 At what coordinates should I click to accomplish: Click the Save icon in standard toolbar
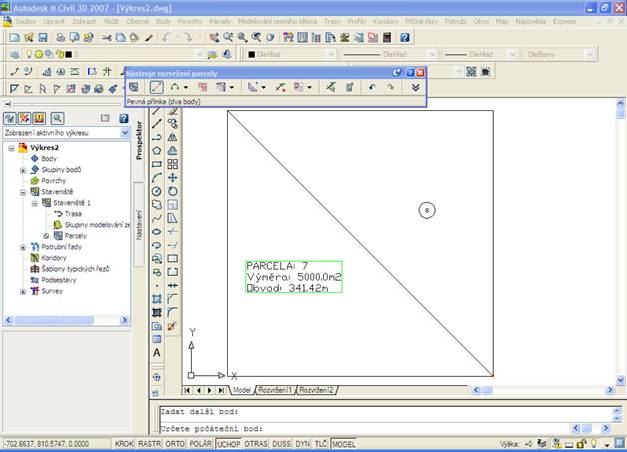[x=43, y=38]
